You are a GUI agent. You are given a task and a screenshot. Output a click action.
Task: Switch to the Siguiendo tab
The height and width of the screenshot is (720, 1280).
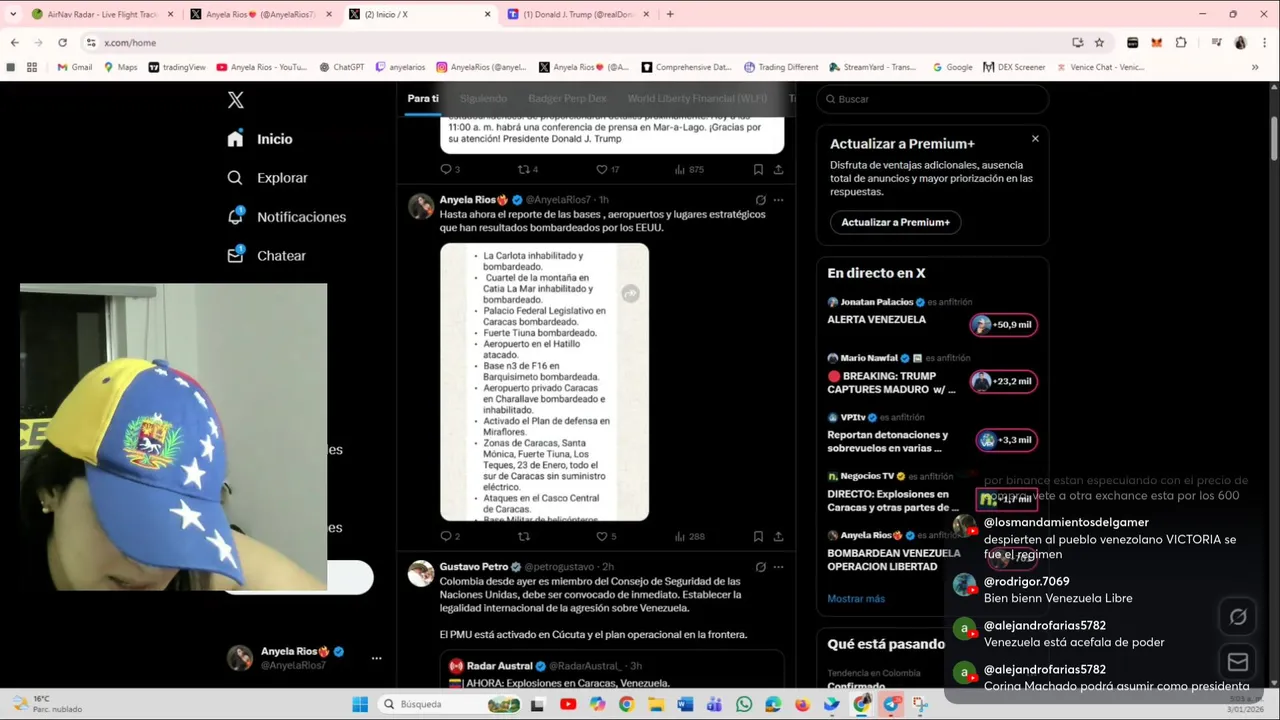483,98
